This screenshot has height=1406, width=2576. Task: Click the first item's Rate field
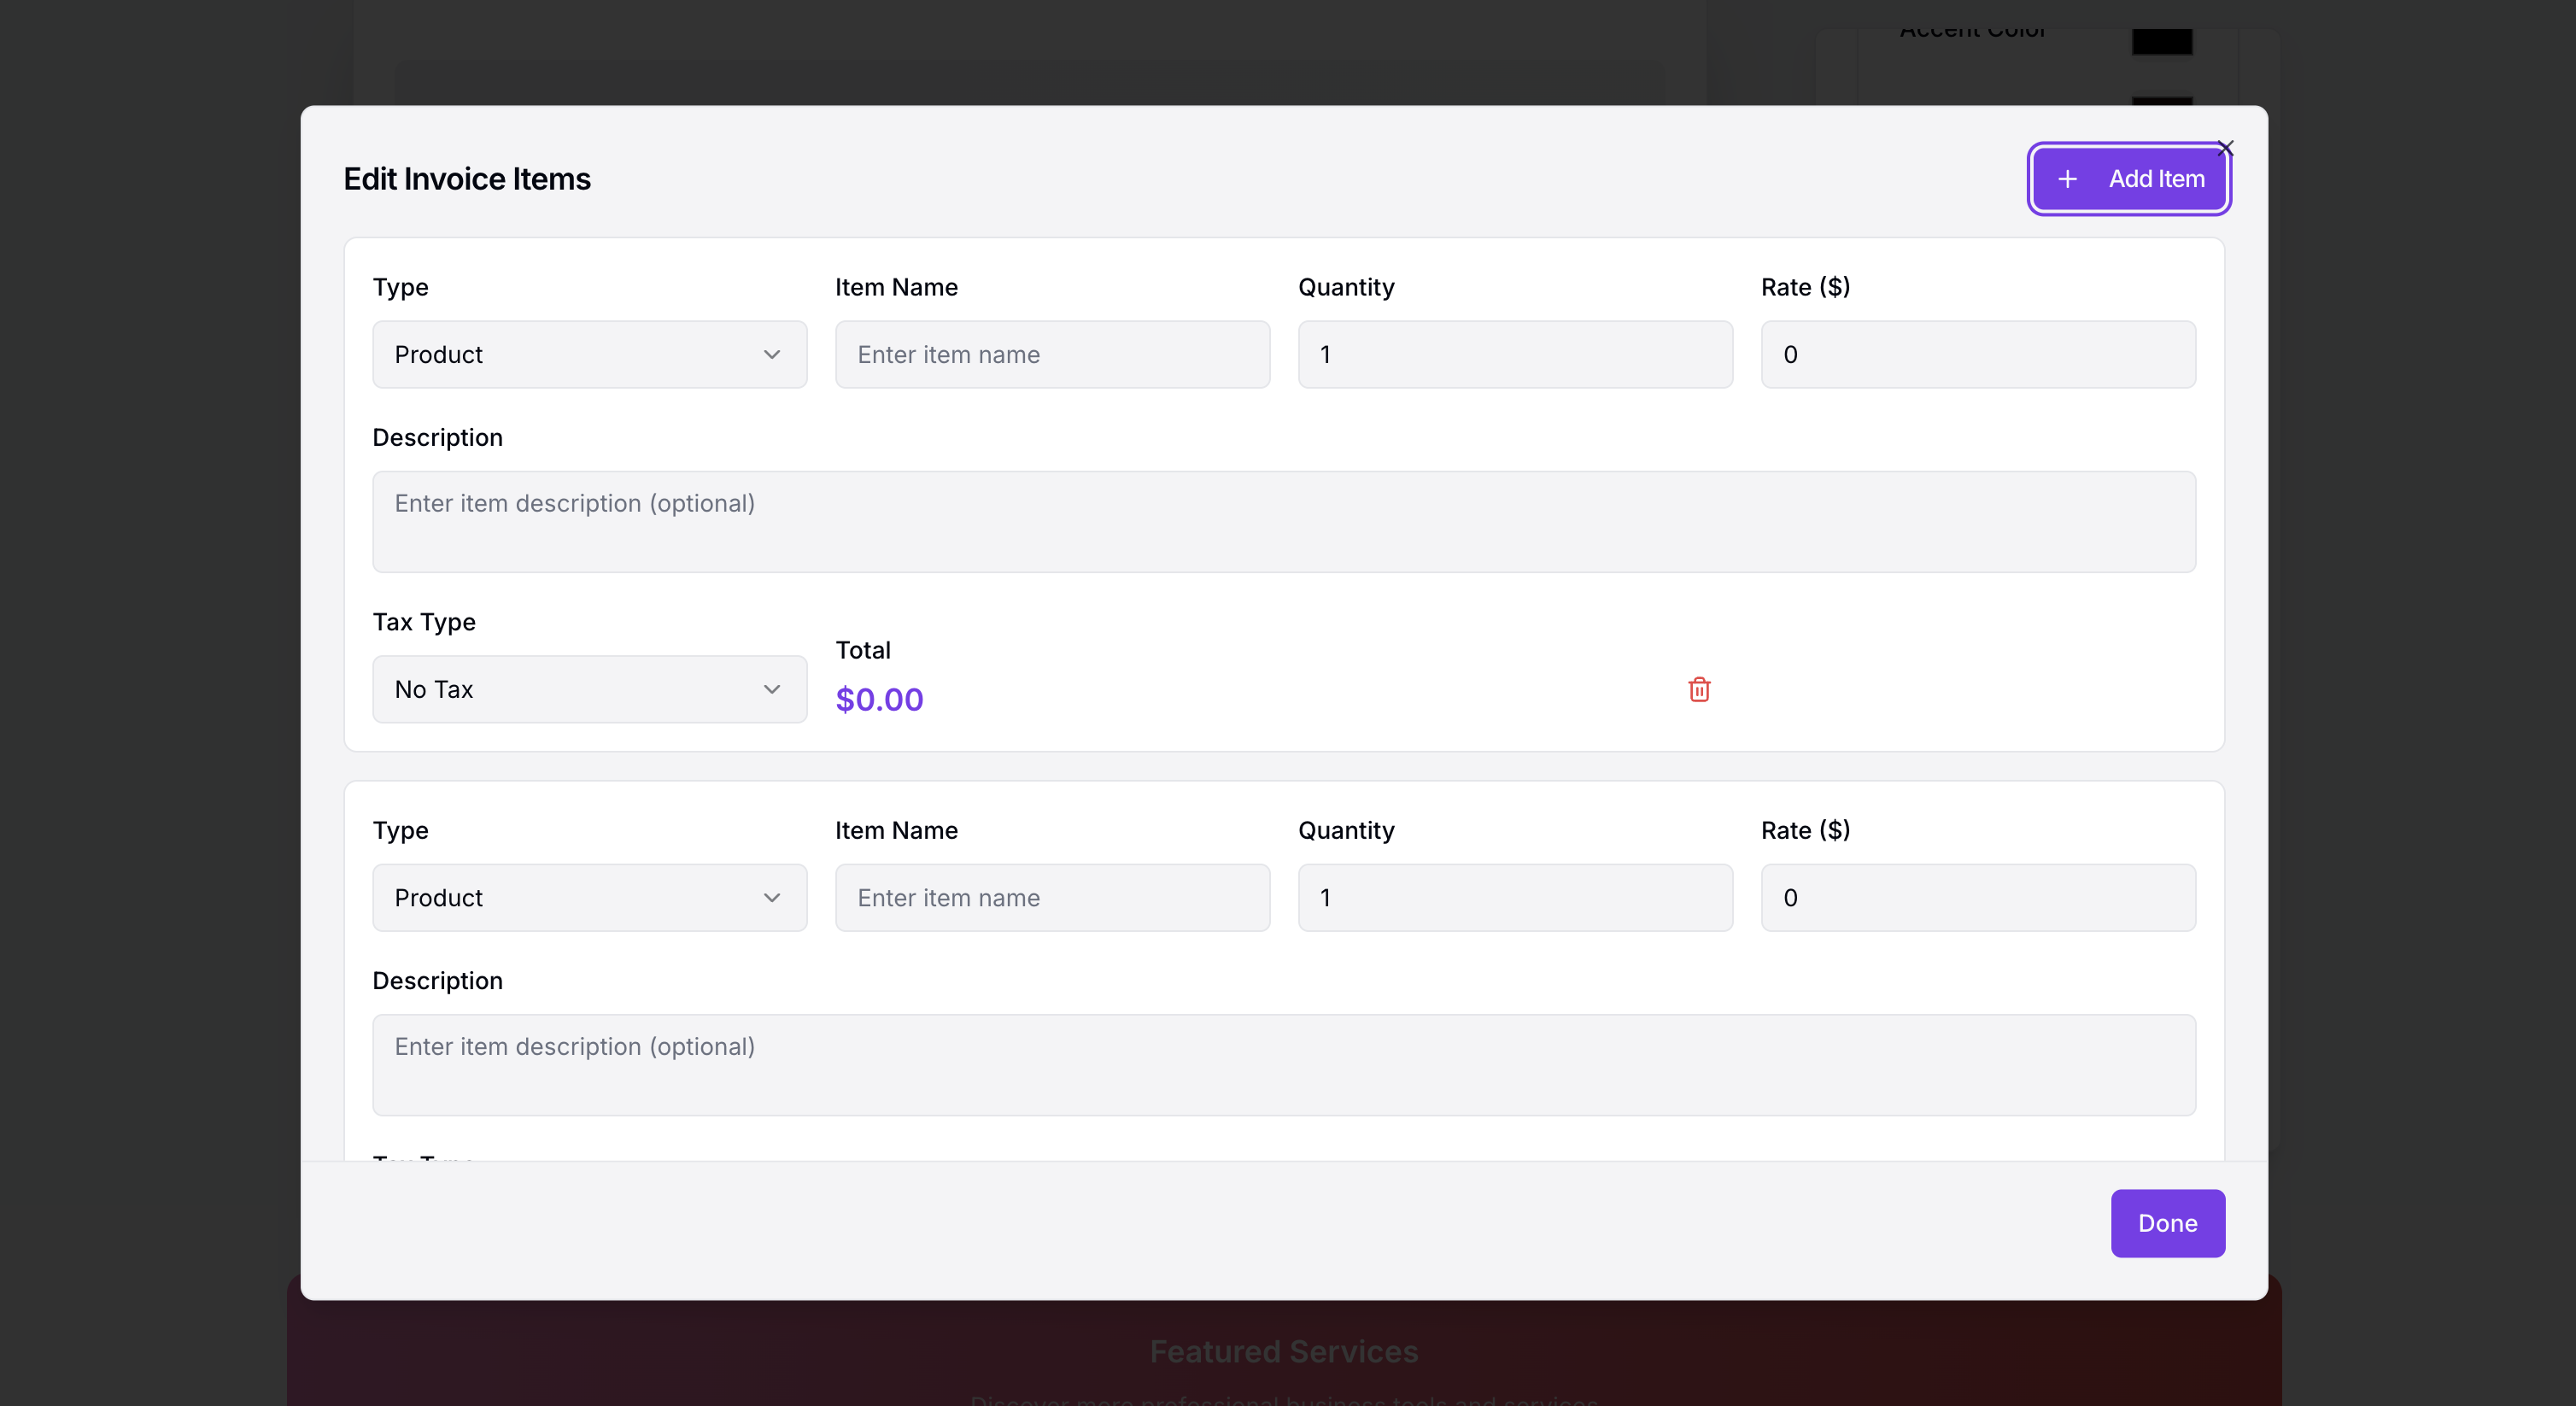tap(1978, 354)
